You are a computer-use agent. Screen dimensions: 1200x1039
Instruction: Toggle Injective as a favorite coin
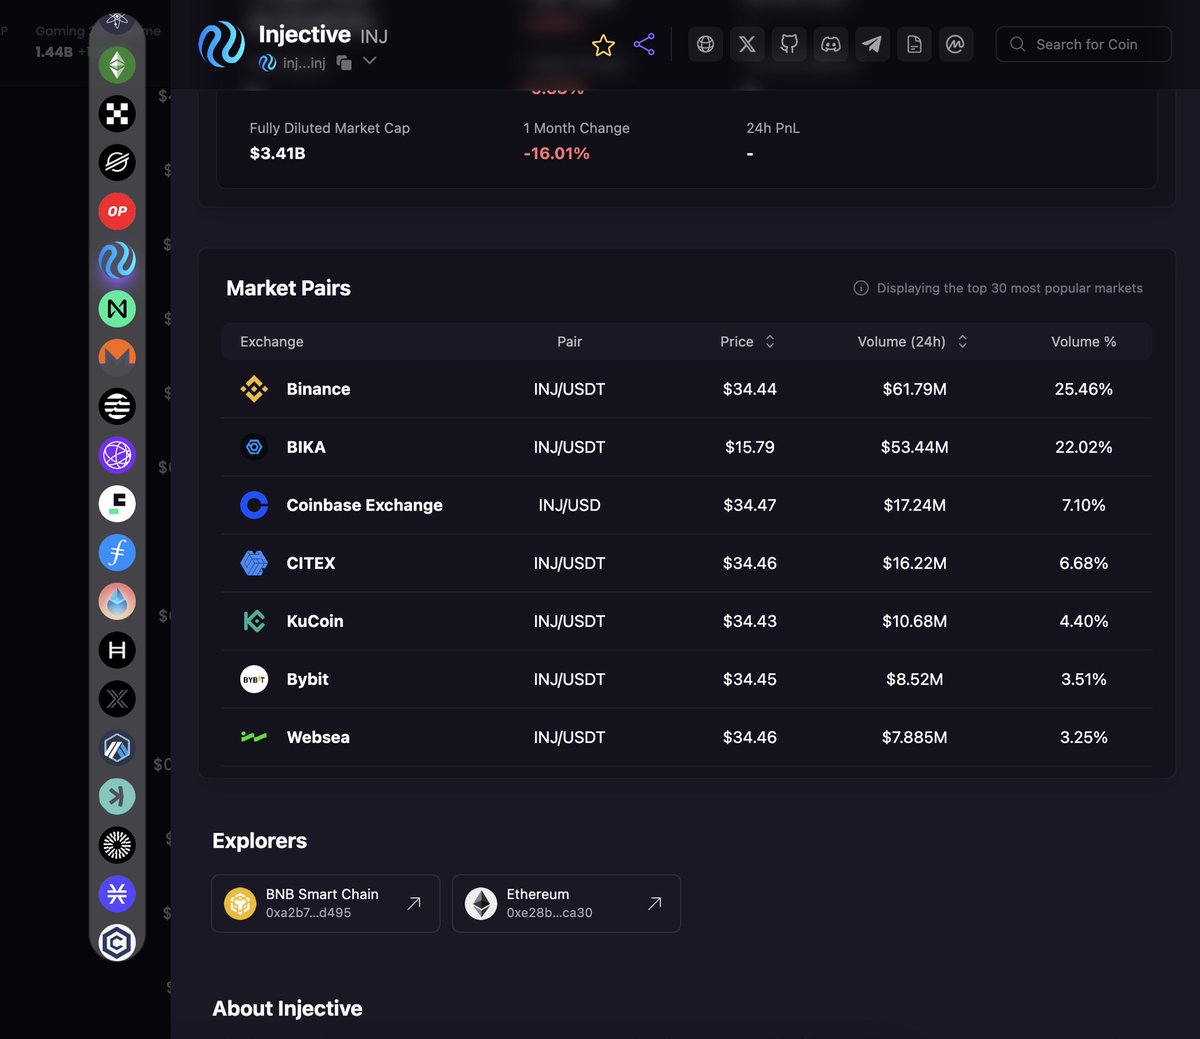(603, 44)
